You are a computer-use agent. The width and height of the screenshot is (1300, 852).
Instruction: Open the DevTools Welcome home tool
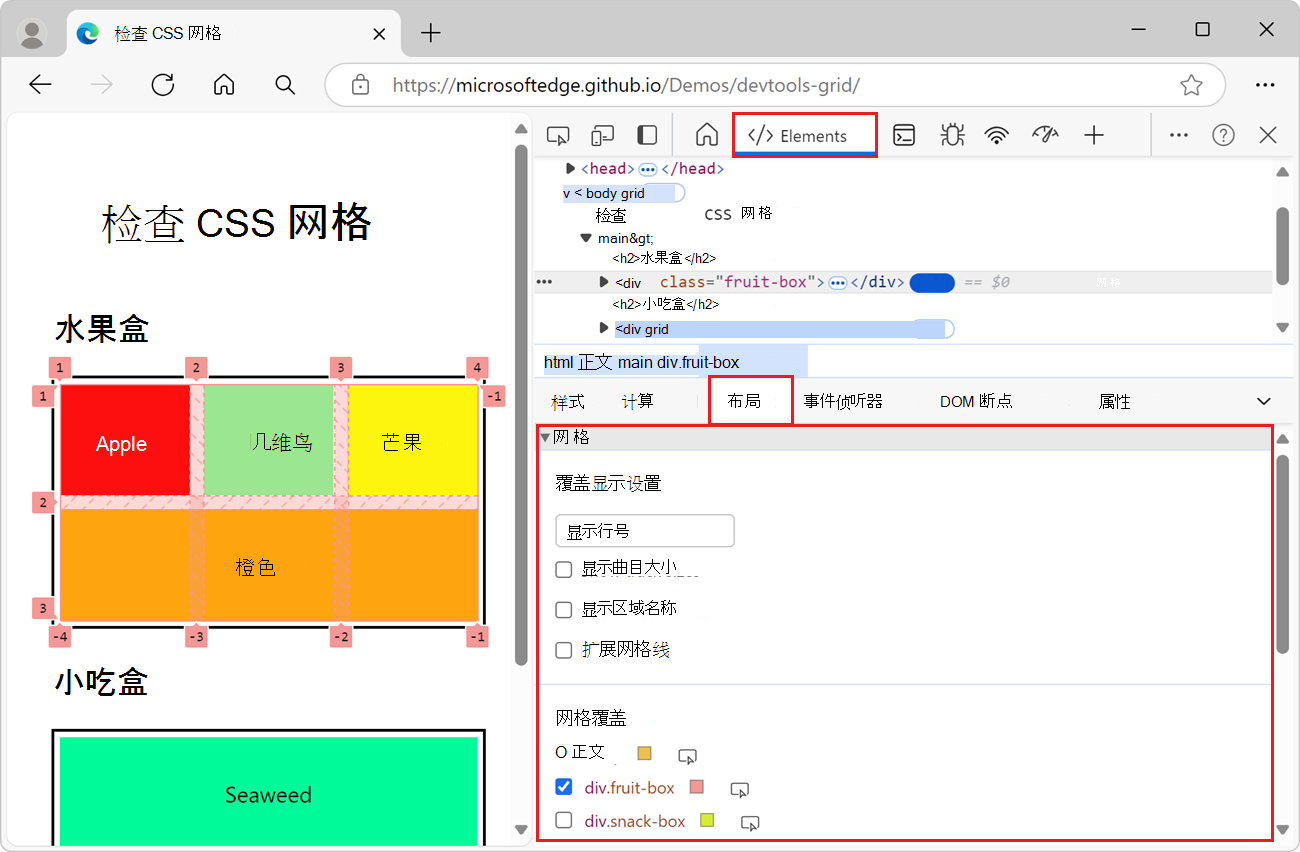click(707, 136)
